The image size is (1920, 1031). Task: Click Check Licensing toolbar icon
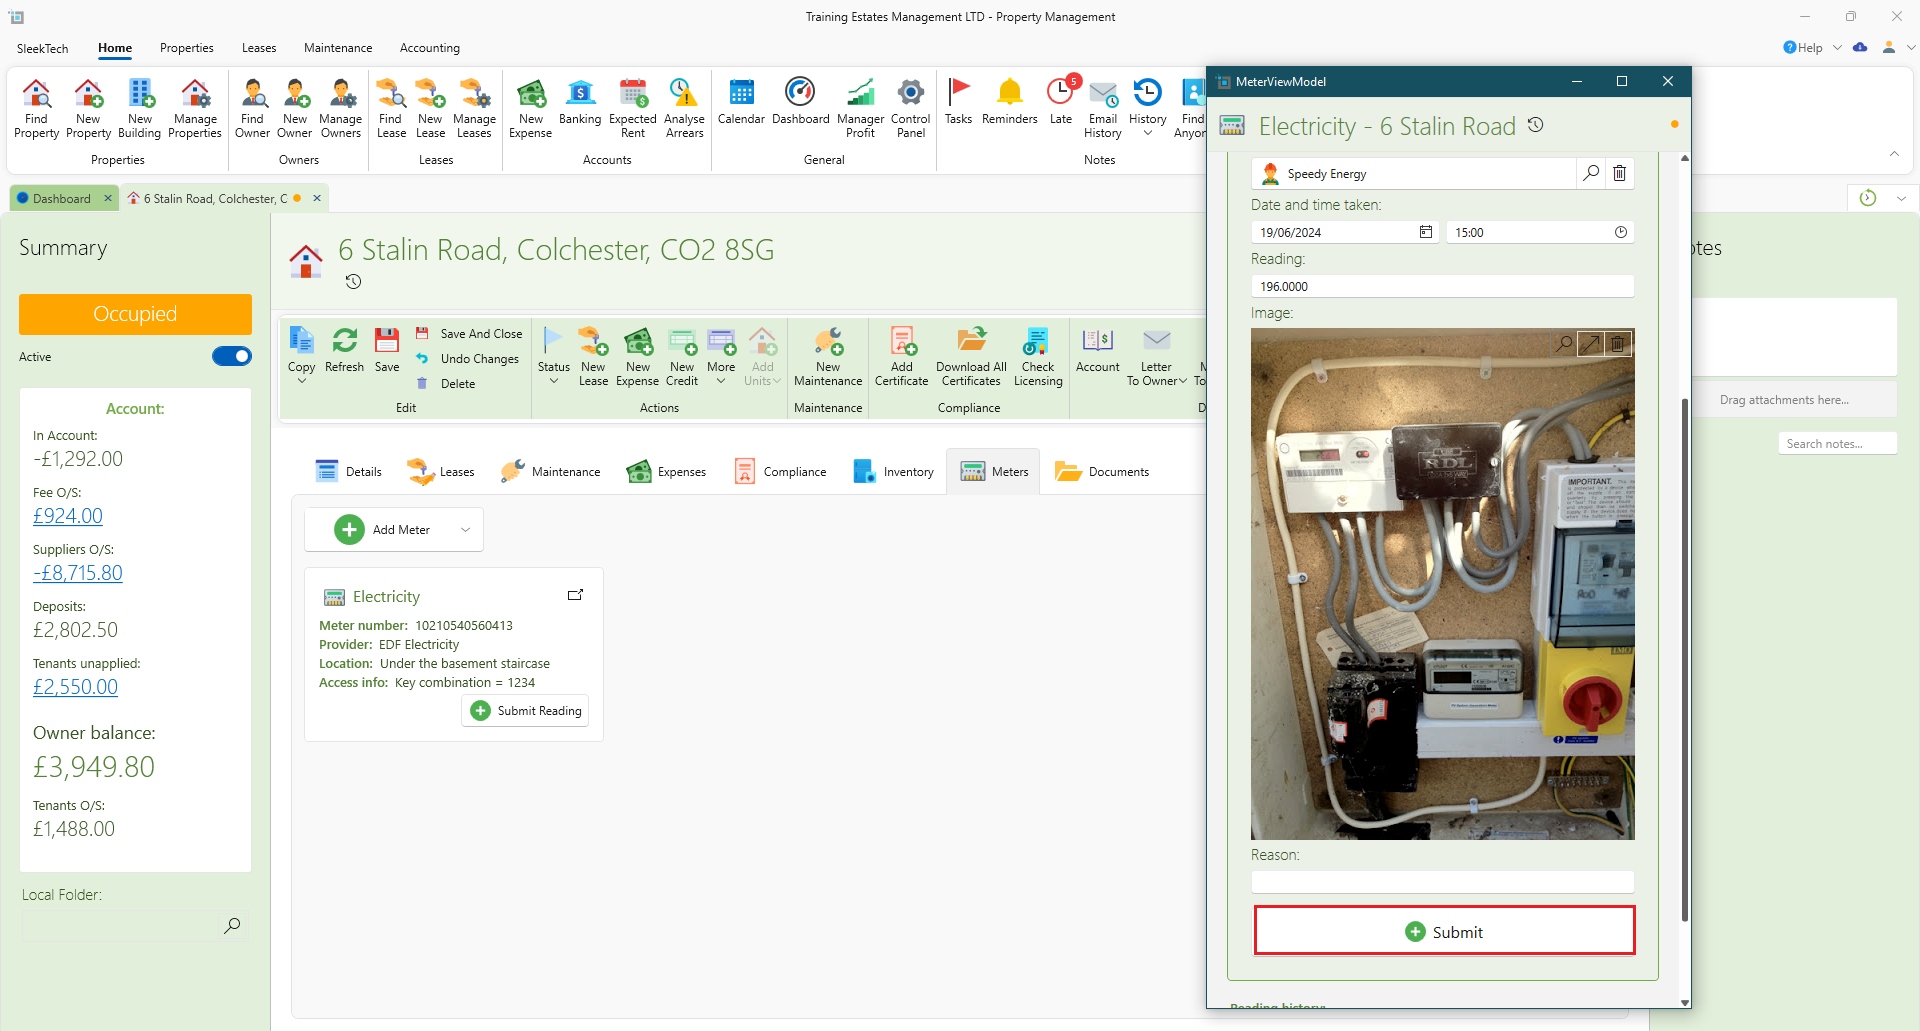coord(1038,356)
